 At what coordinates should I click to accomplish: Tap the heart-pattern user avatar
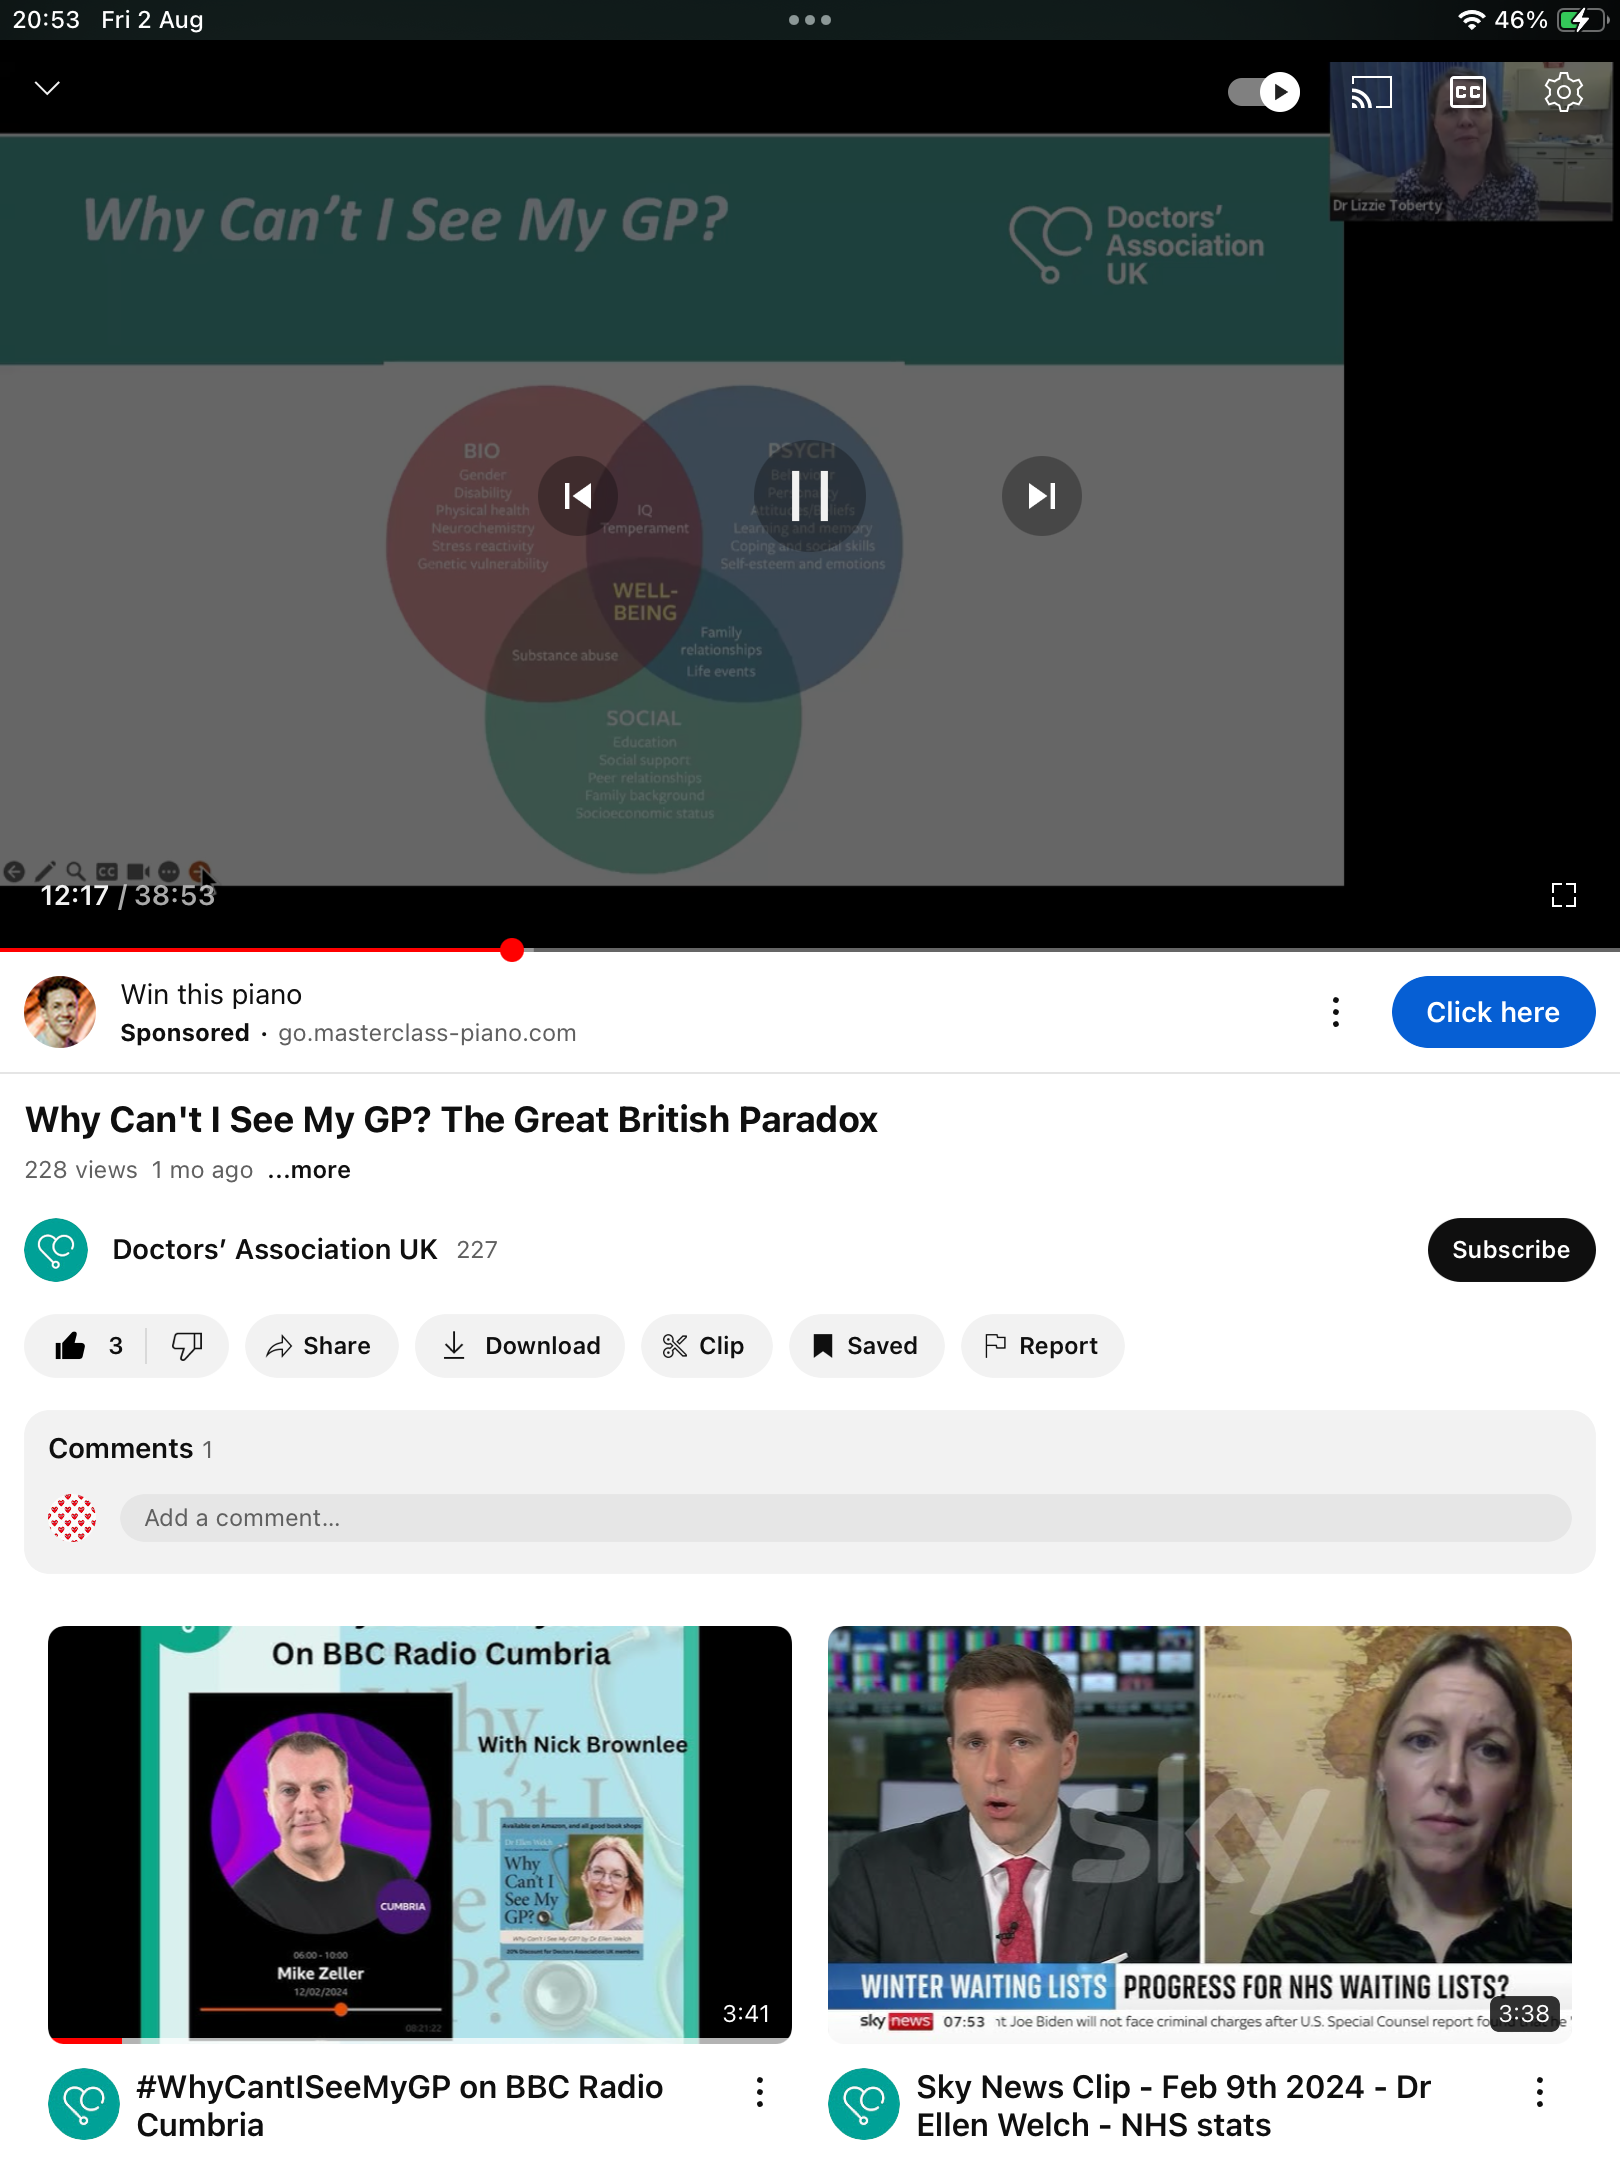click(72, 1518)
